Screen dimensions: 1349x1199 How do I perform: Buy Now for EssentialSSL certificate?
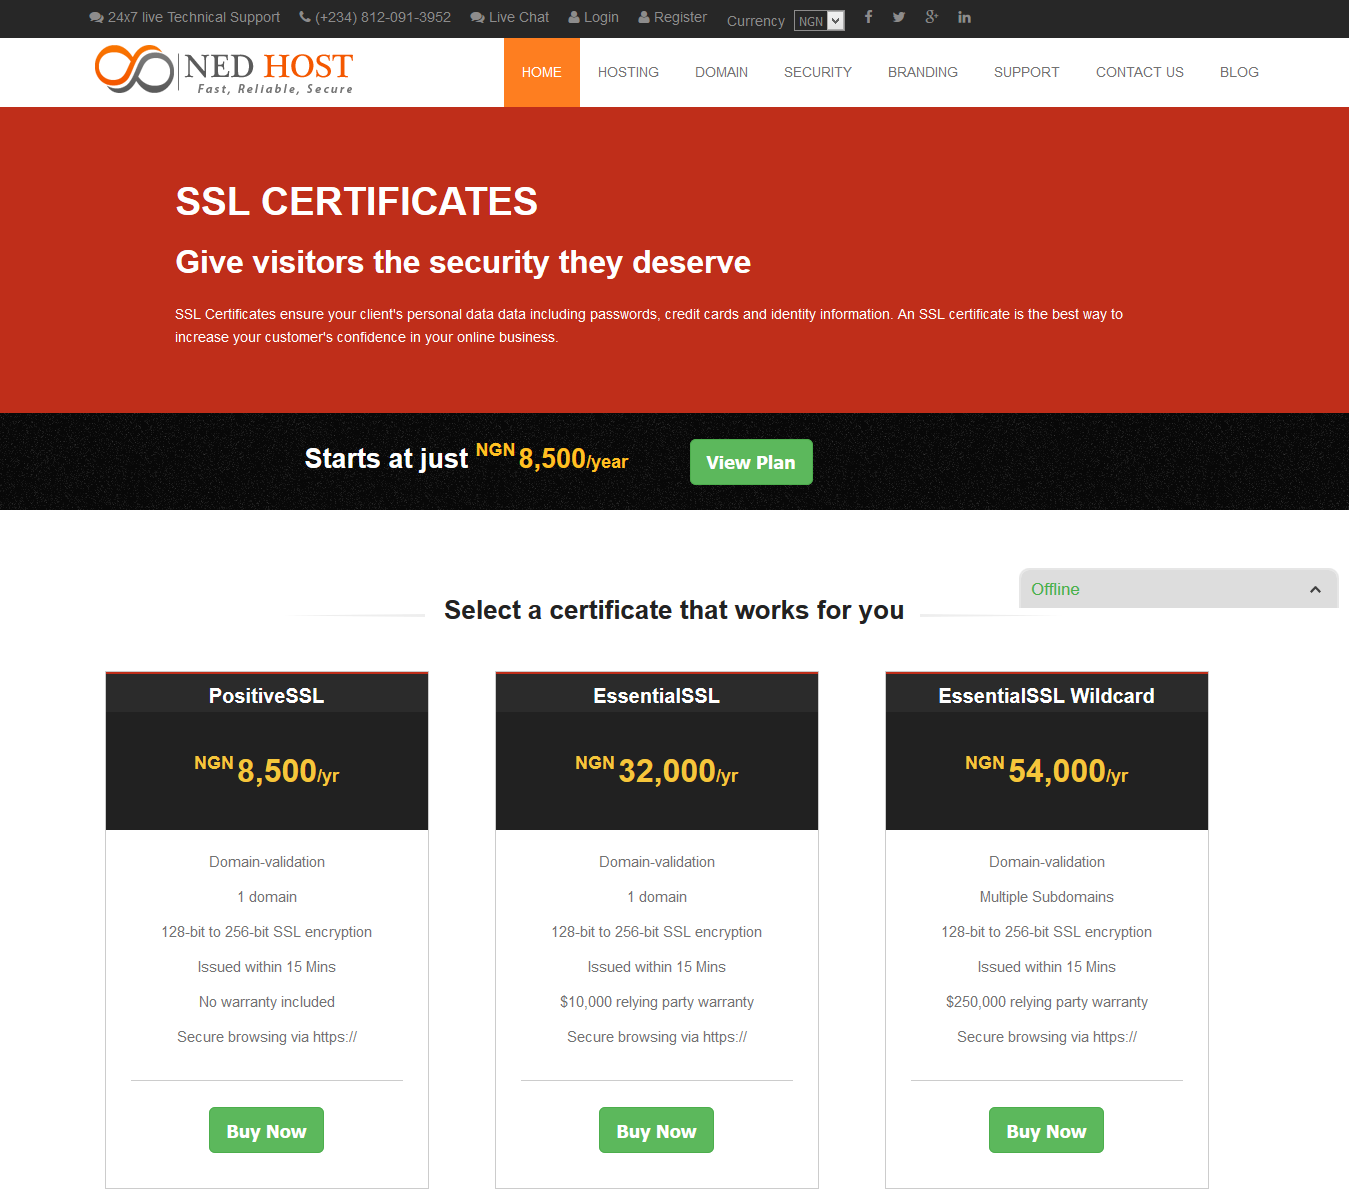tap(656, 1131)
